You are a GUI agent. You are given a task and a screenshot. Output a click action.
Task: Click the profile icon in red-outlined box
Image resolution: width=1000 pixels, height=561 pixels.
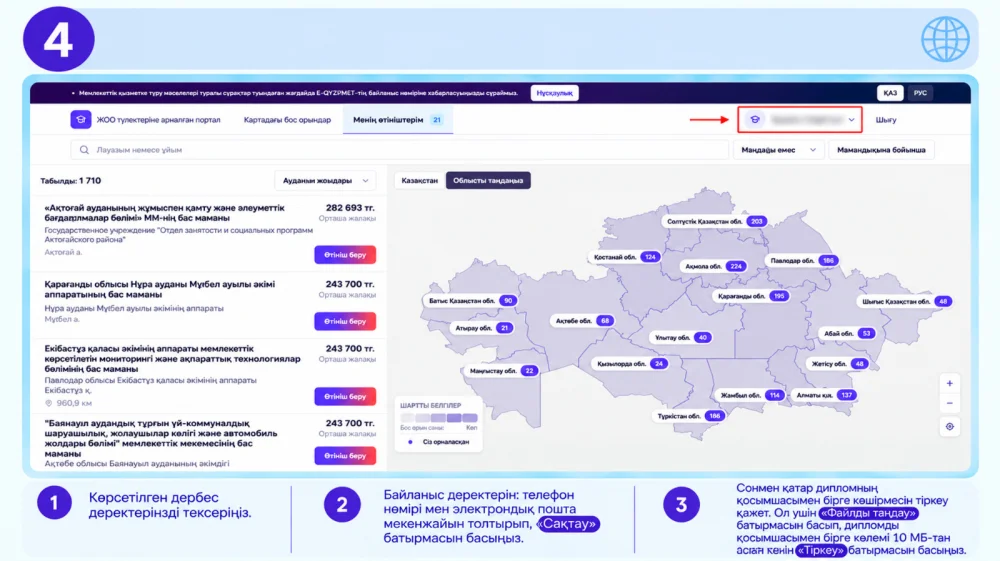[x=755, y=119]
